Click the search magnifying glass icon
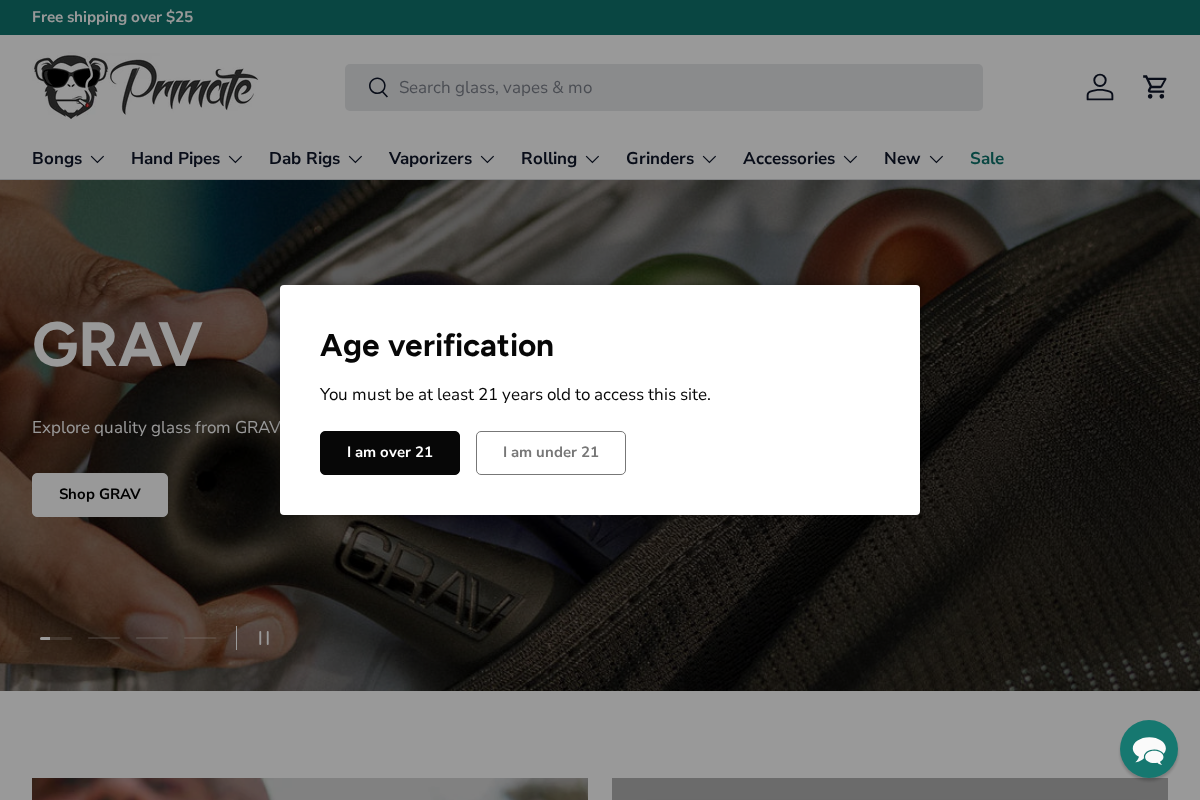The width and height of the screenshot is (1200, 800). [378, 88]
